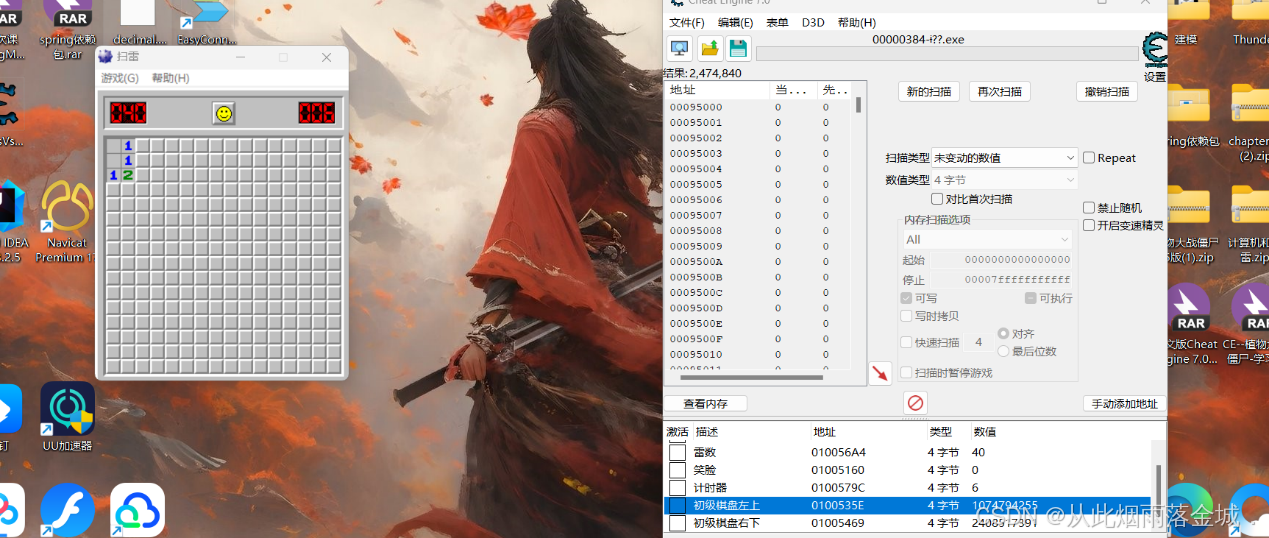Click the 手动添加地址 button
Viewport: 1269px width, 538px height.
[x=1124, y=404]
